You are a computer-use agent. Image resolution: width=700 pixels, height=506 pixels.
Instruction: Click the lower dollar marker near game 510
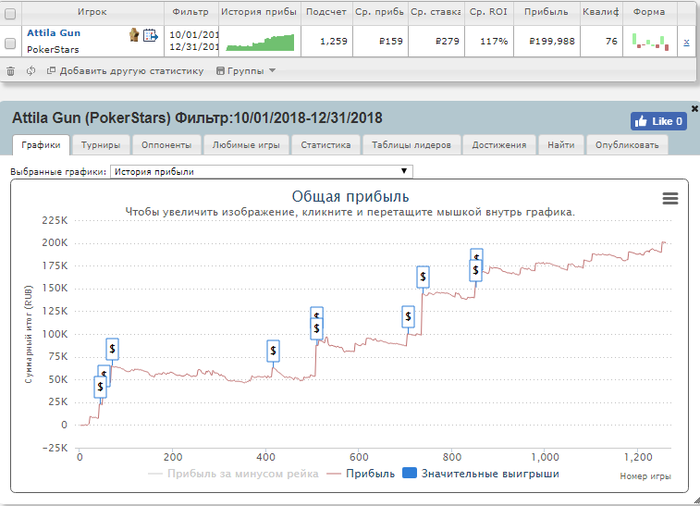pyautogui.click(x=317, y=329)
